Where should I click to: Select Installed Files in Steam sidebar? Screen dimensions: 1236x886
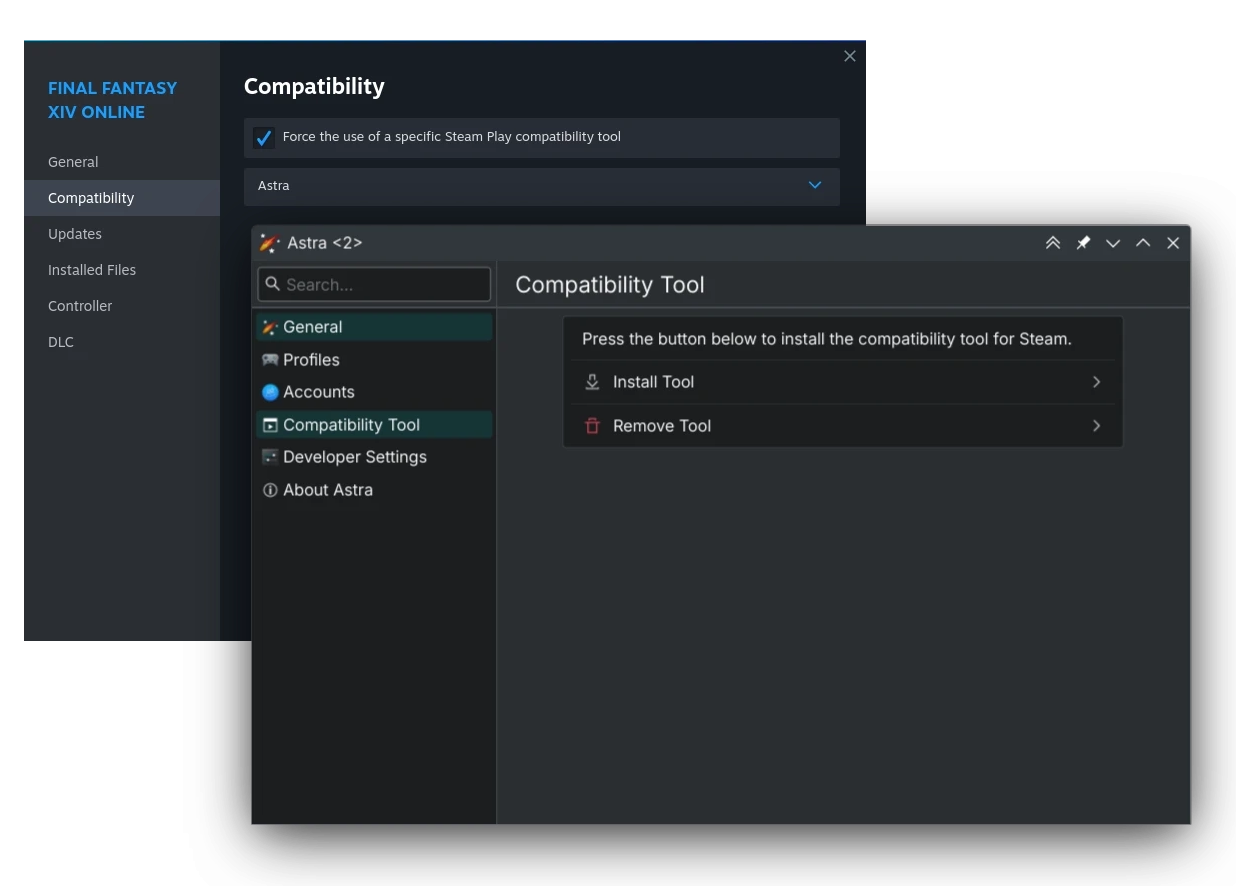click(x=92, y=270)
